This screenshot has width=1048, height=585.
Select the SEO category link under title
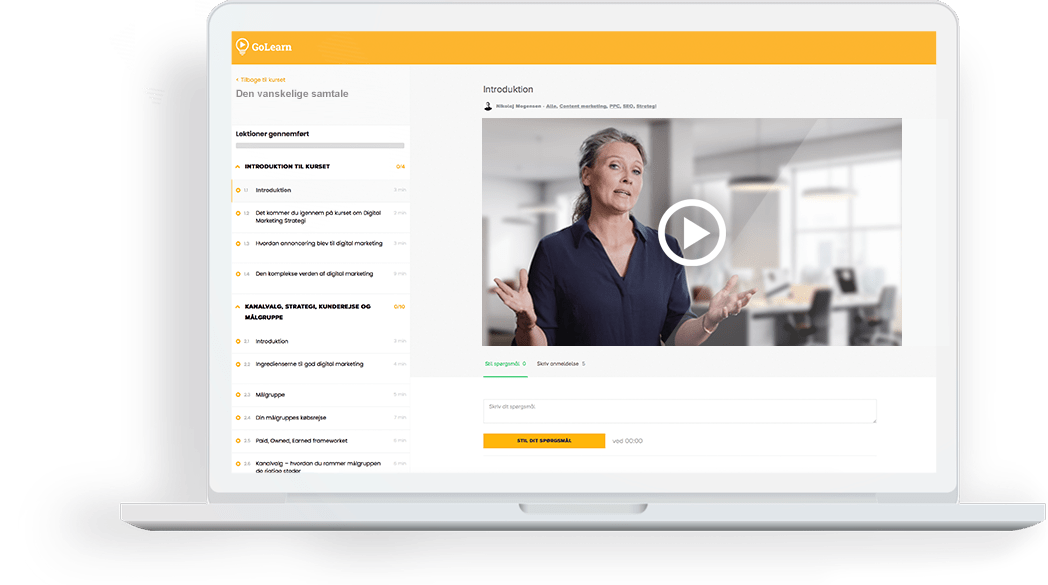[x=628, y=106]
